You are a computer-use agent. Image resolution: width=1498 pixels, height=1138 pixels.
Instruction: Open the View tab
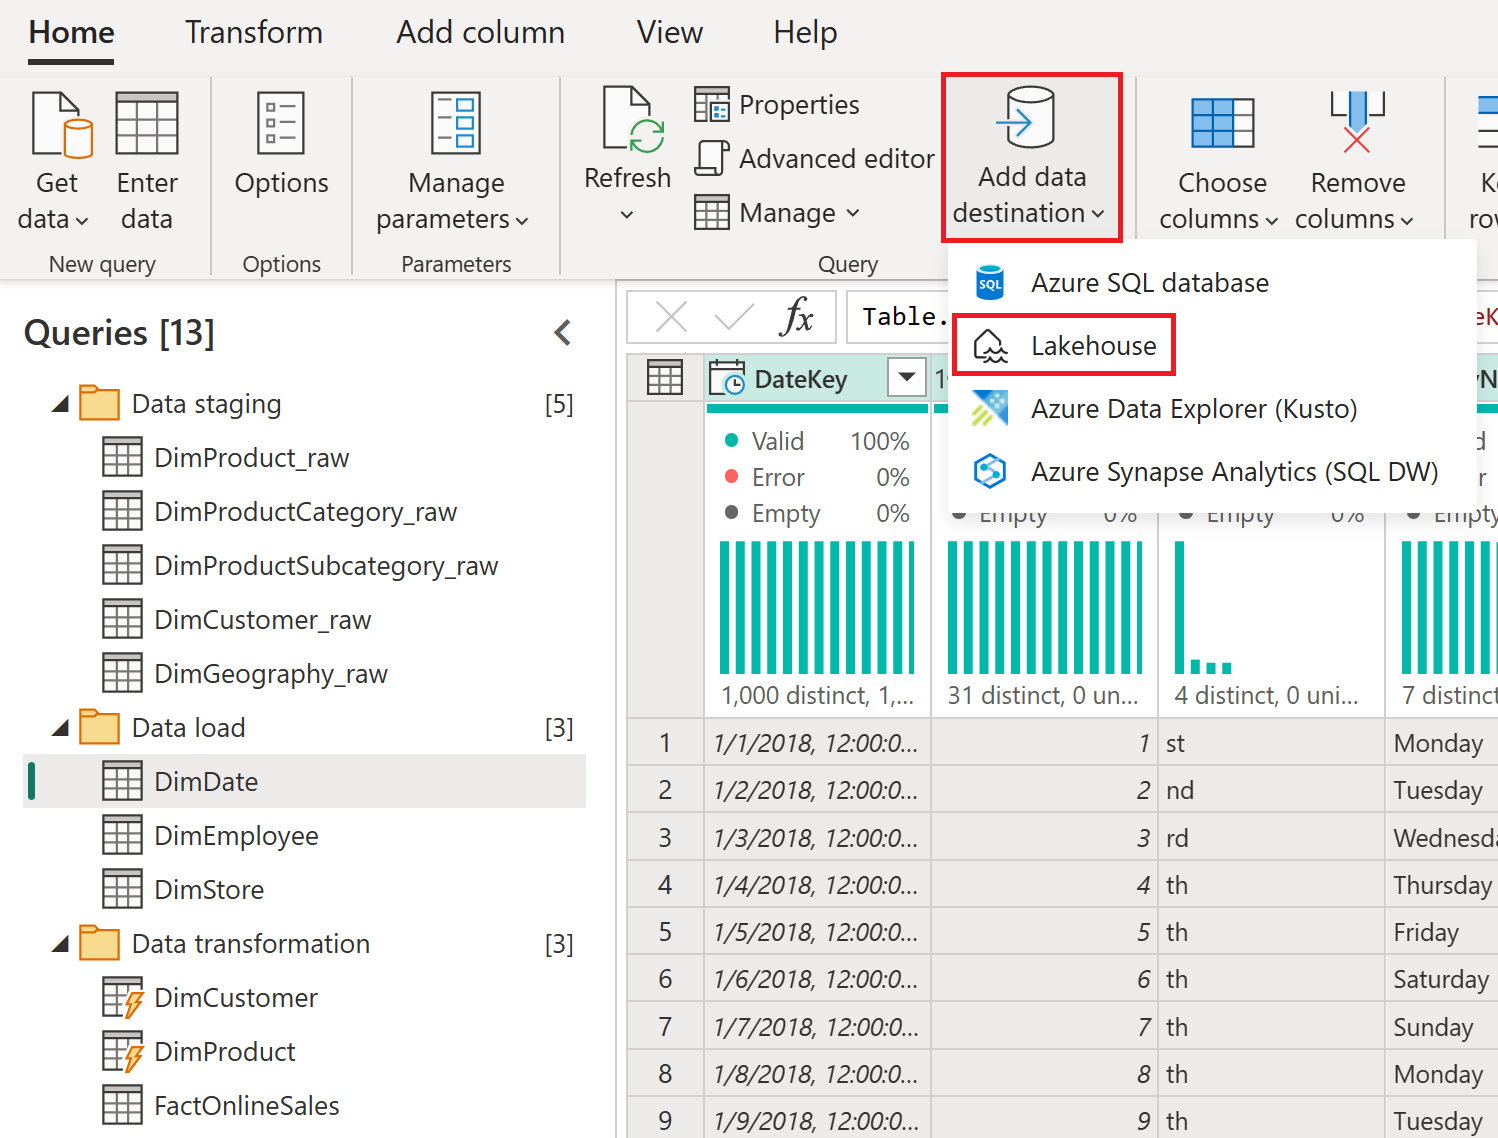click(x=669, y=33)
